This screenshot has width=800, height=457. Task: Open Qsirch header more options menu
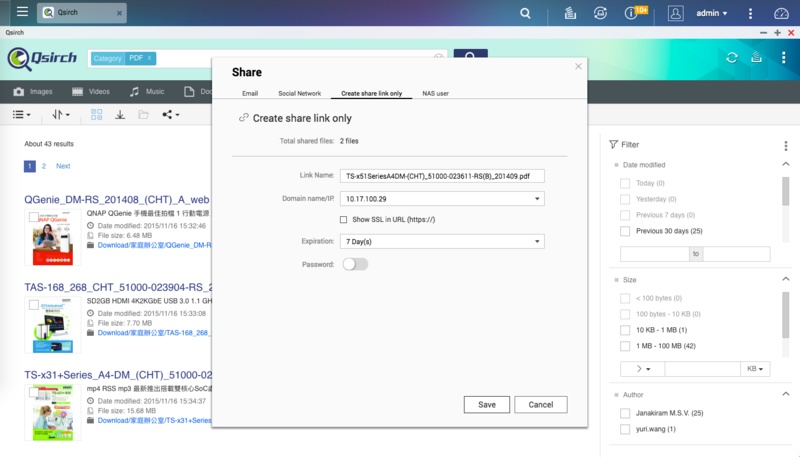(784, 58)
